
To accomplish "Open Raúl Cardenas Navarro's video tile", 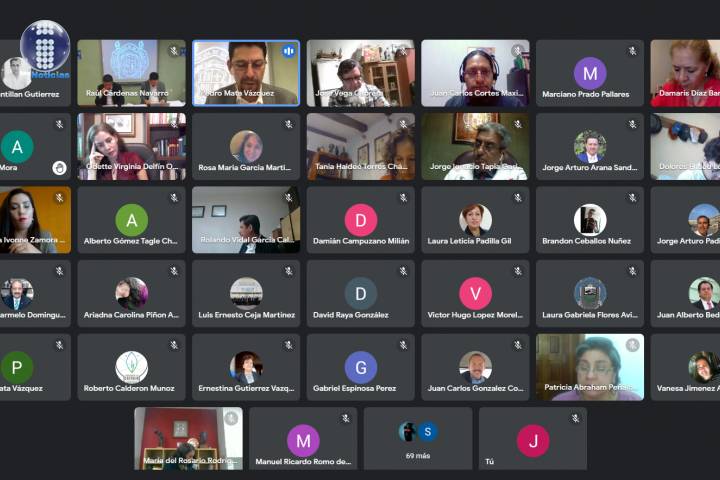I will (131, 72).
